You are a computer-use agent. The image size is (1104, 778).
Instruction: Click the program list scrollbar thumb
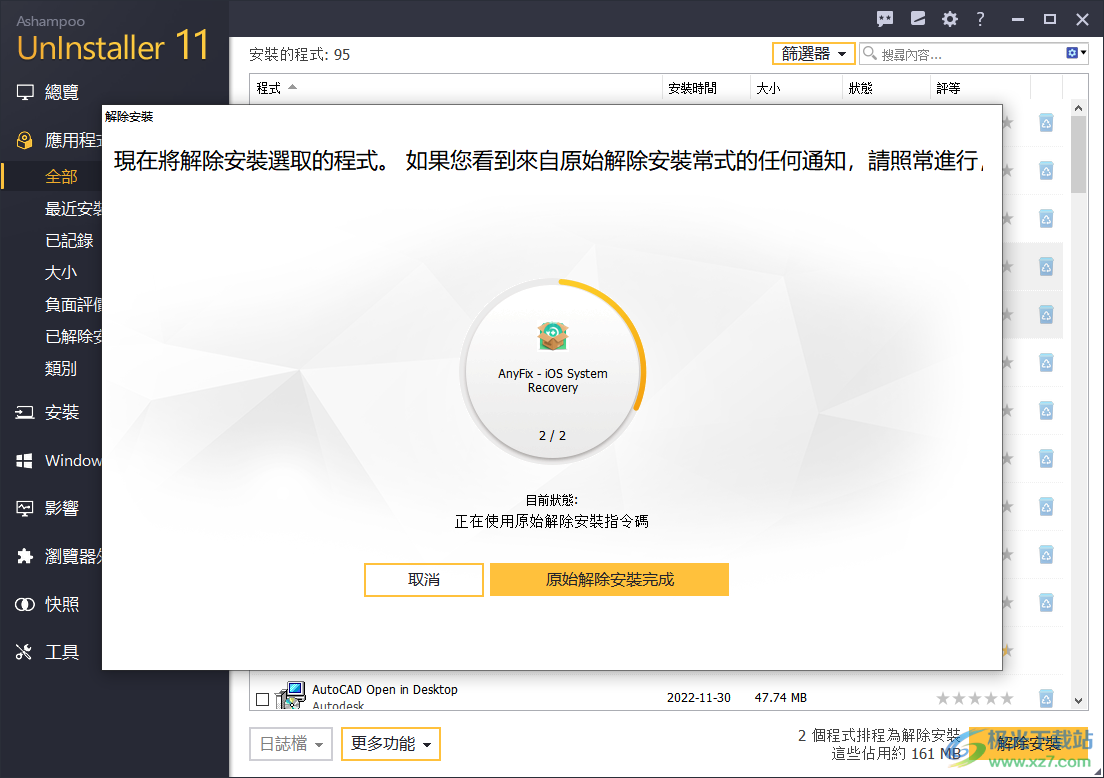1078,154
